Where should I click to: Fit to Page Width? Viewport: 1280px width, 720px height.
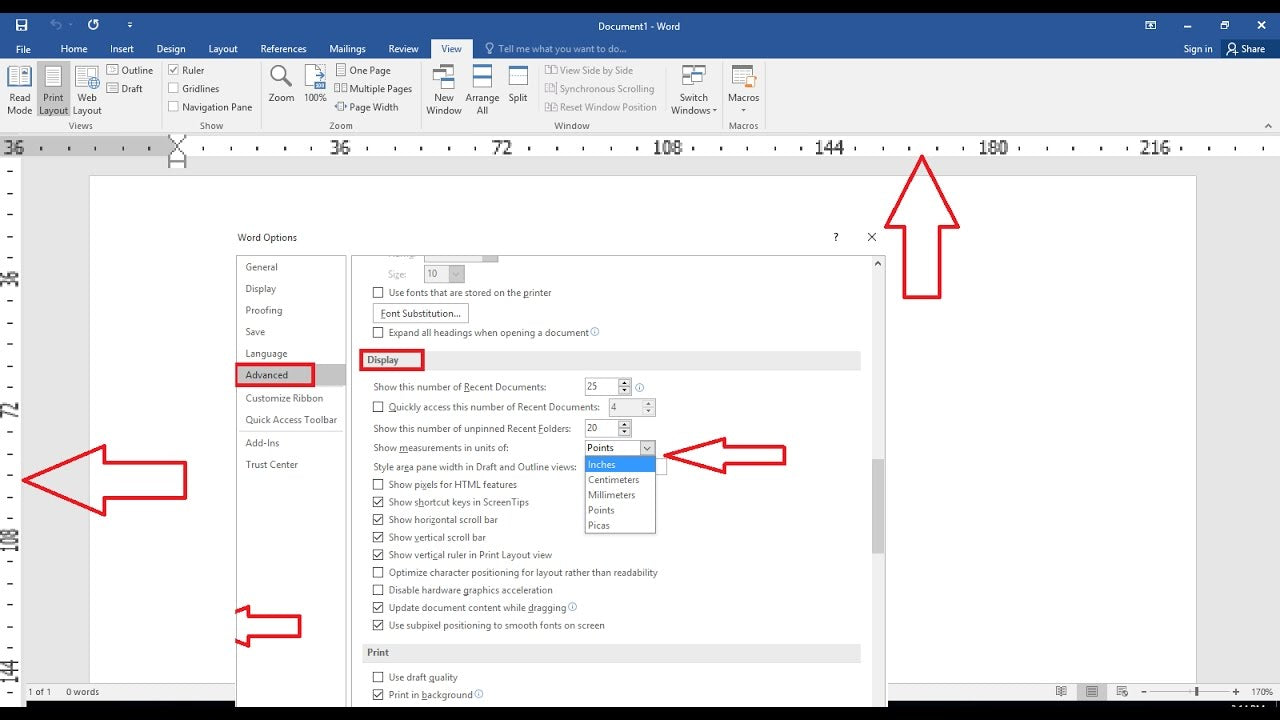[x=366, y=107]
